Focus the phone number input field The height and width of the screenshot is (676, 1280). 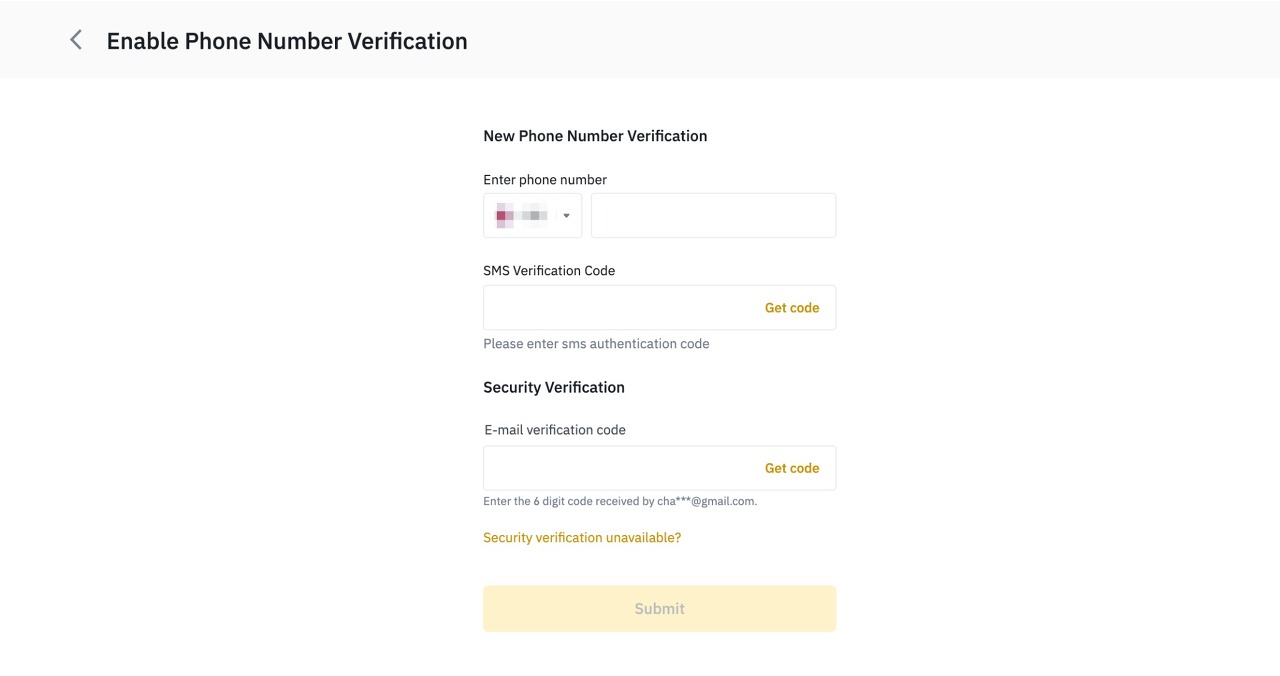coord(713,215)
